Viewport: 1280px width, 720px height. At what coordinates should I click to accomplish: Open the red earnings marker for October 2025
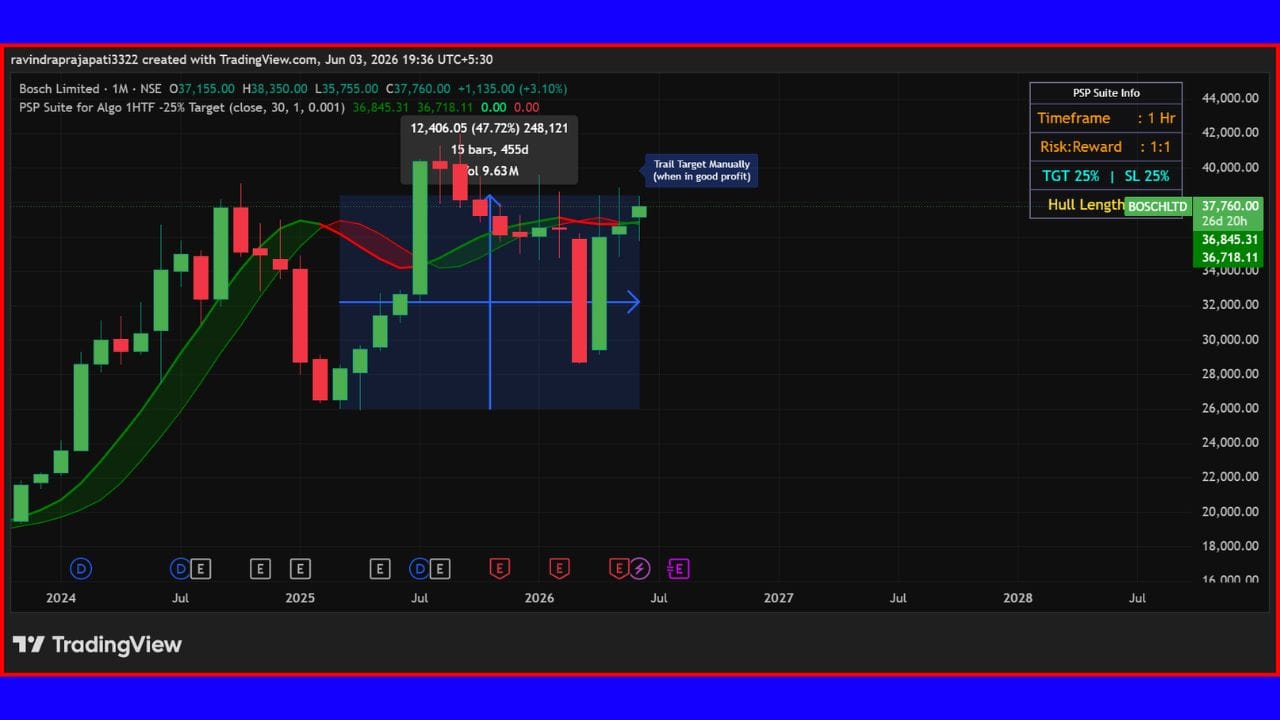tap(500, 569)
